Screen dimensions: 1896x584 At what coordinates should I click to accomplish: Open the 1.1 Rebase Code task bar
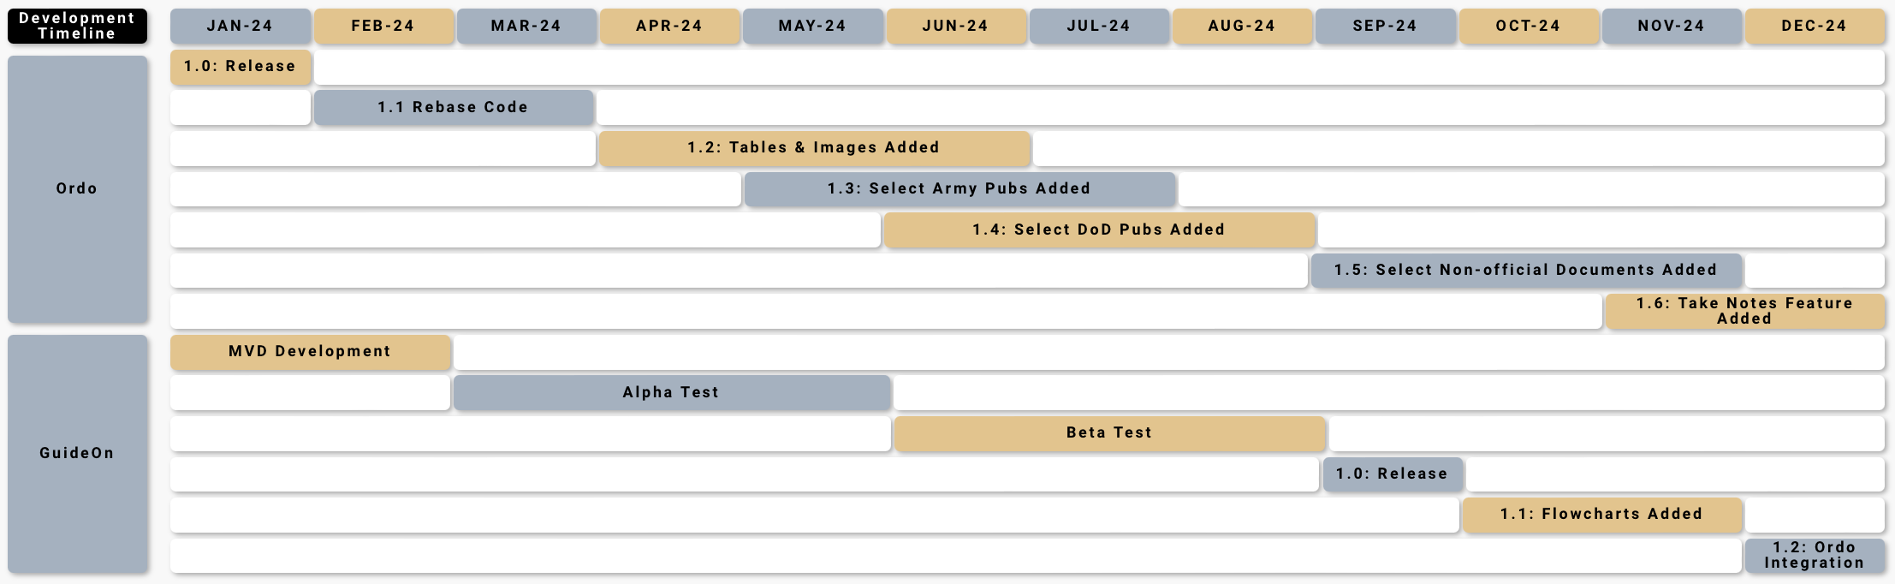pos(453,107)
